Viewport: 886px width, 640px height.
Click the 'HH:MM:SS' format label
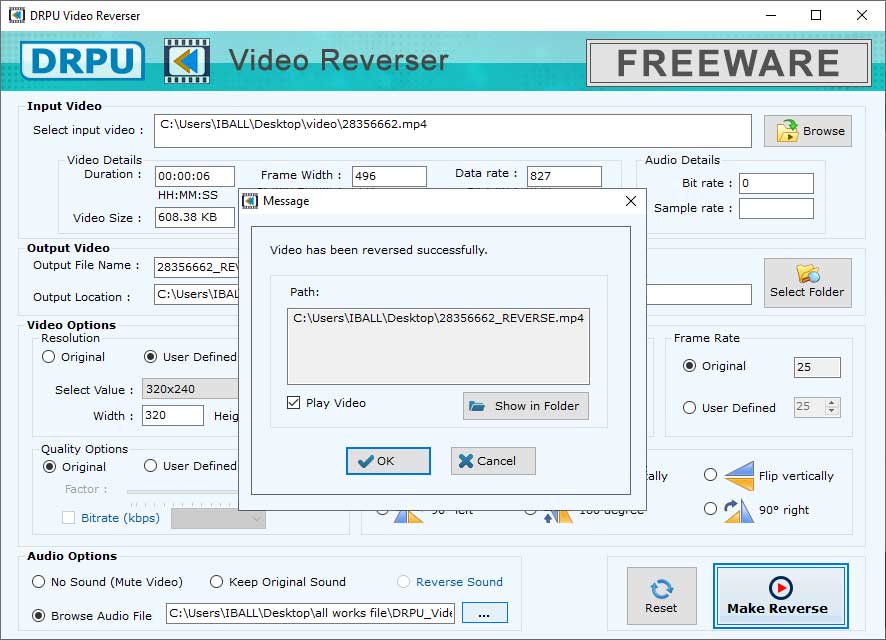tap(188, 195)
